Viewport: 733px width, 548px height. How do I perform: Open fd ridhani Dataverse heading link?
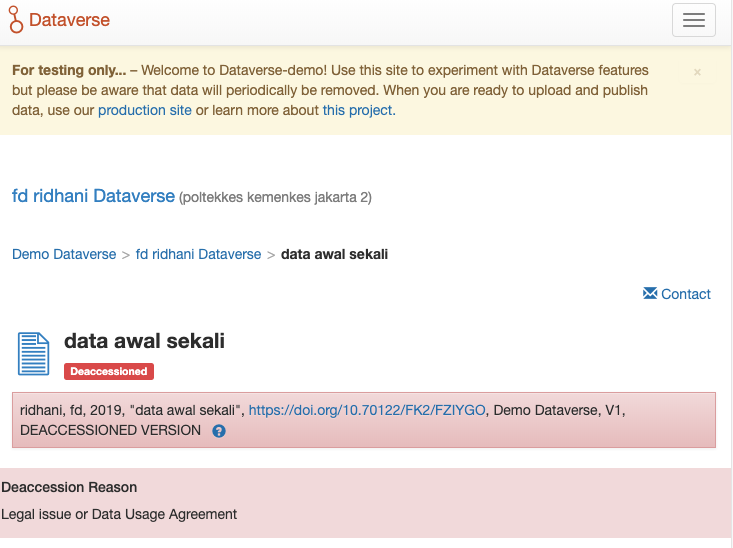pos(93,196)
